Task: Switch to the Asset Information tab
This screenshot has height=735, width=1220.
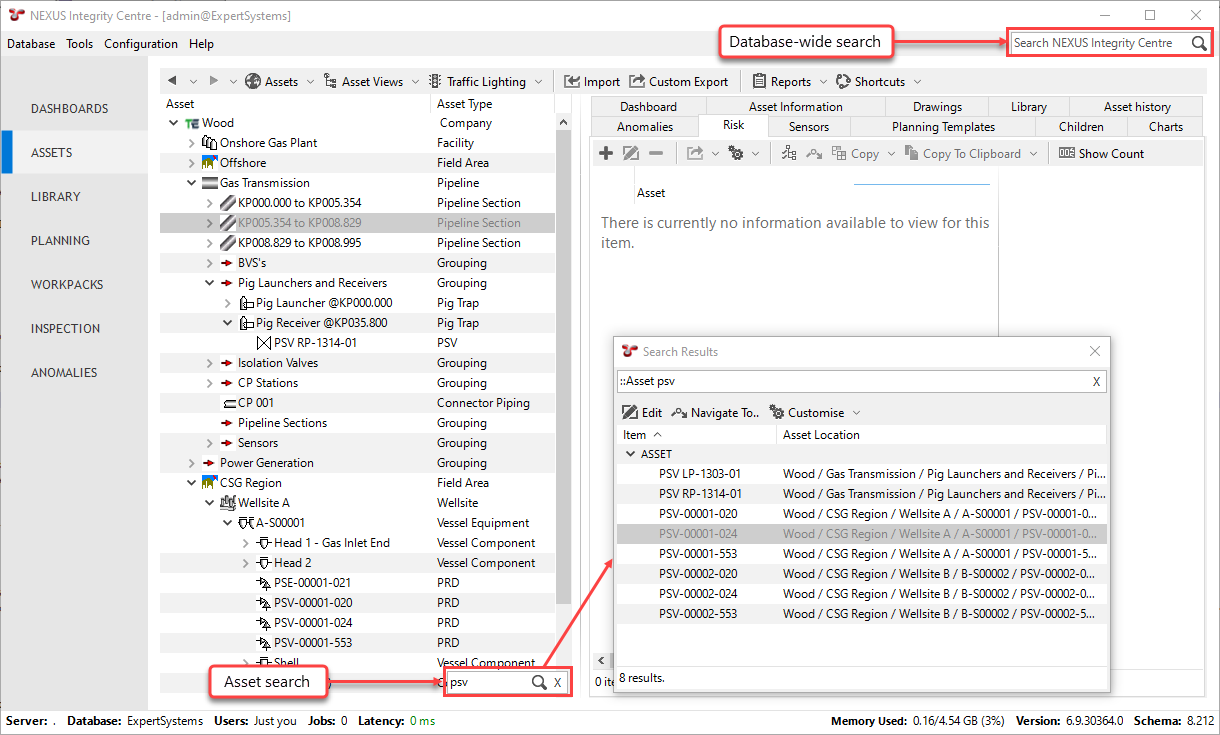Action: click(795, 106)
